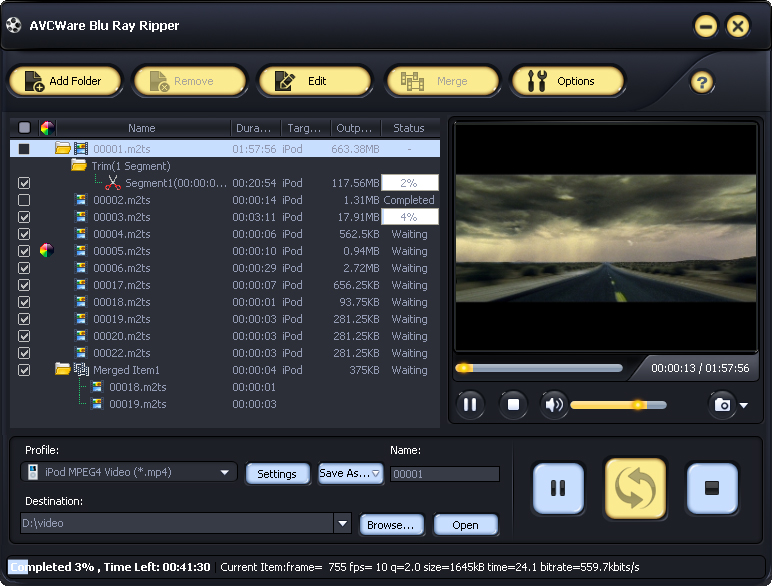Click the Time Left status text

pos(157,567)
